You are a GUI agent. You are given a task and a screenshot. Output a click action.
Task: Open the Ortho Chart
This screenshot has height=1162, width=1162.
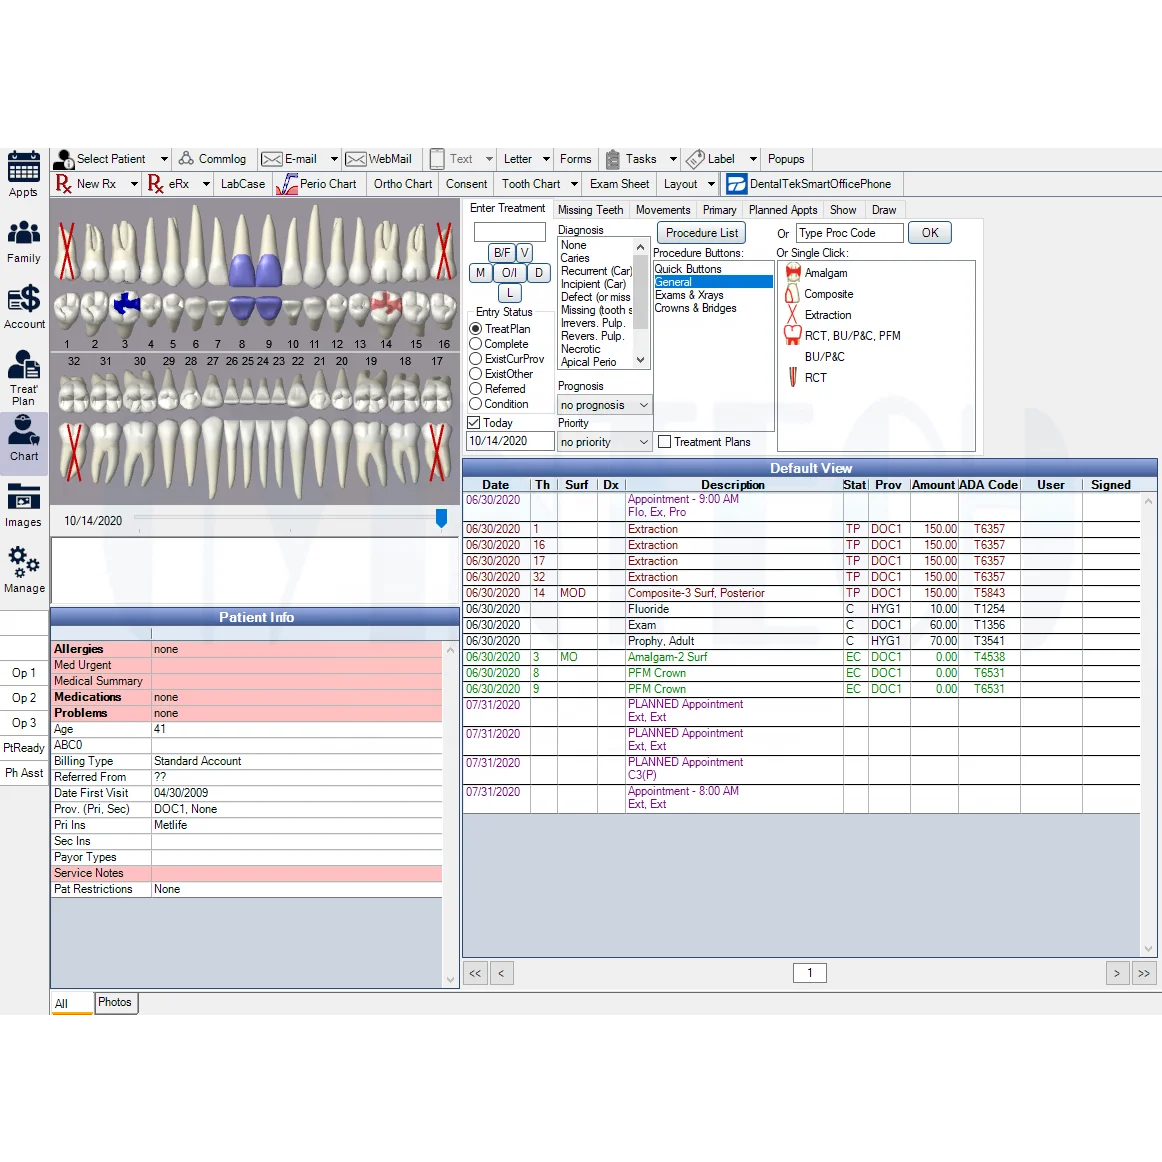click(402, 184)
